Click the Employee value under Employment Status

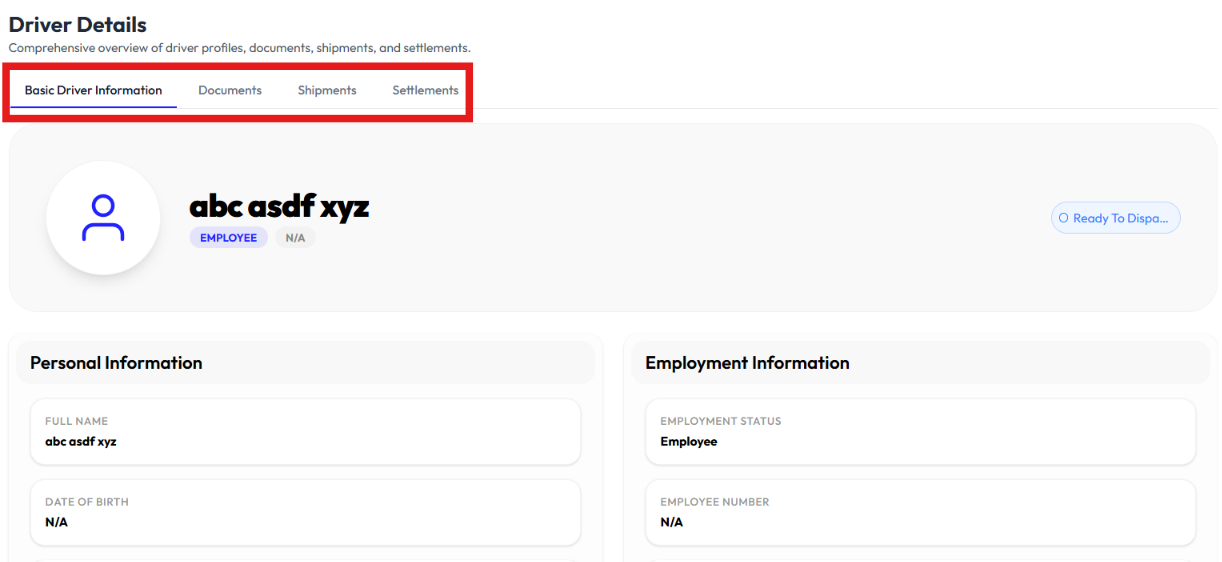point(689,441)
